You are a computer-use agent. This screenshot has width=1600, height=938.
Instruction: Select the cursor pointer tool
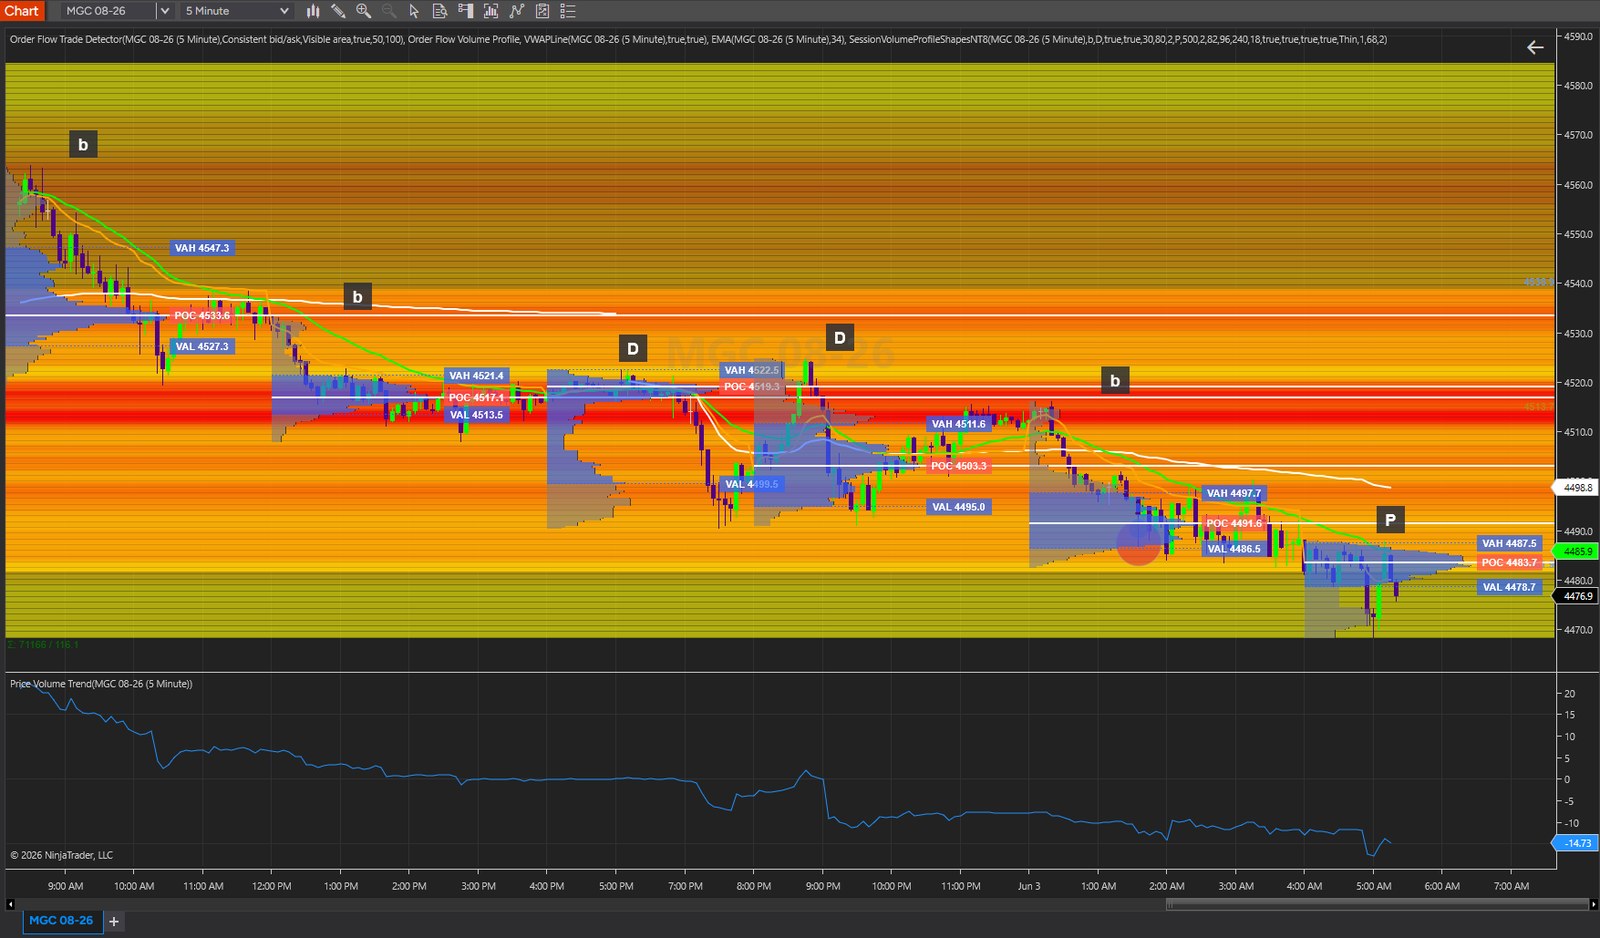coord(414,11)
